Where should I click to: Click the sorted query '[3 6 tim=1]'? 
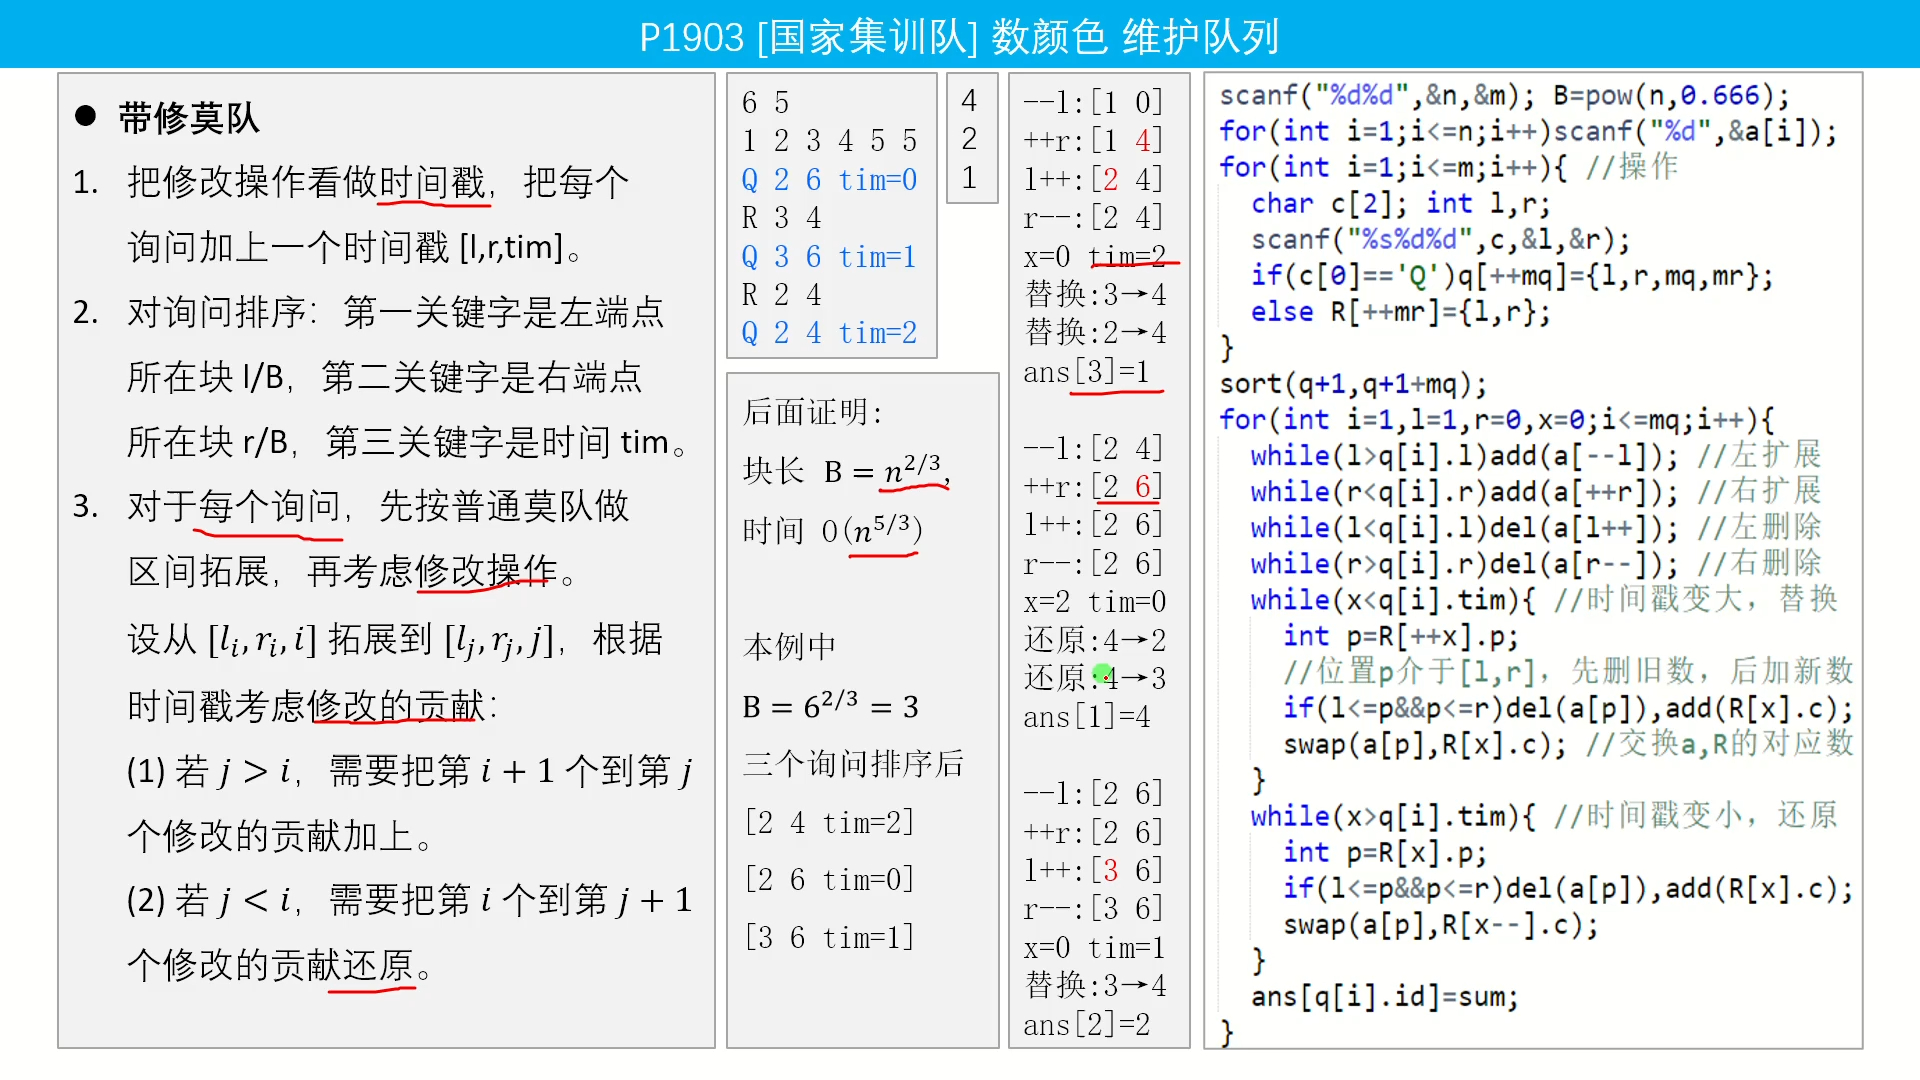[x=829, y=937]
